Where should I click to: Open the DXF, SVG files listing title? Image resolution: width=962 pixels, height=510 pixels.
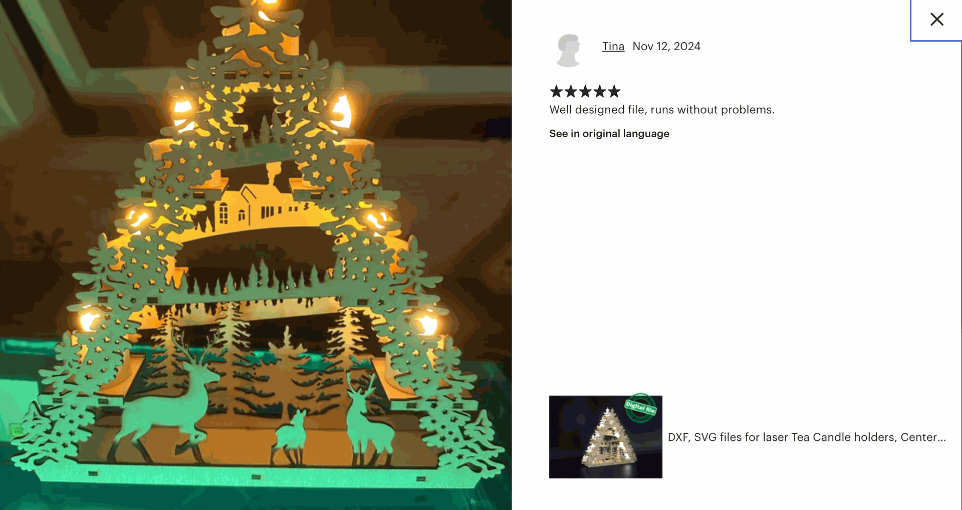806,437
